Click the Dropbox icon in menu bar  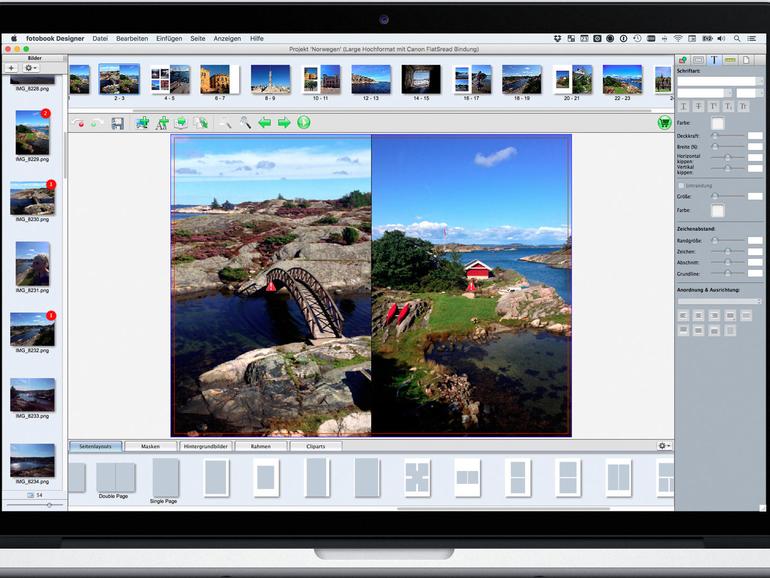(557, 38)
